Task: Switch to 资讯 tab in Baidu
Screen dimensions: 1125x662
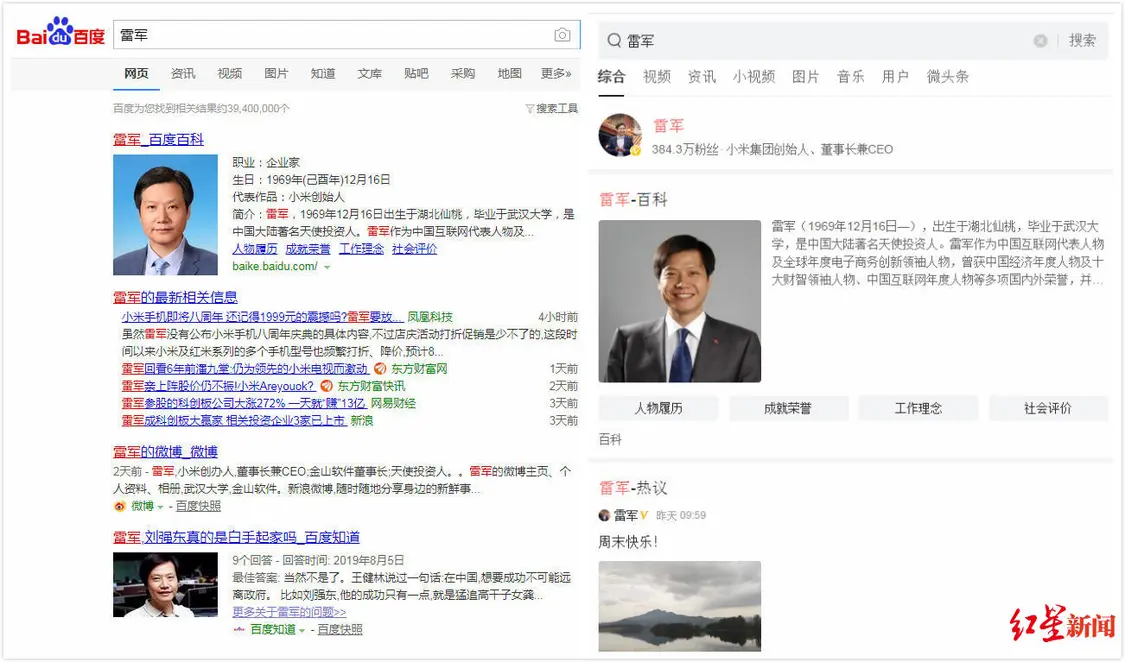Action: click(x=183, y=73)
